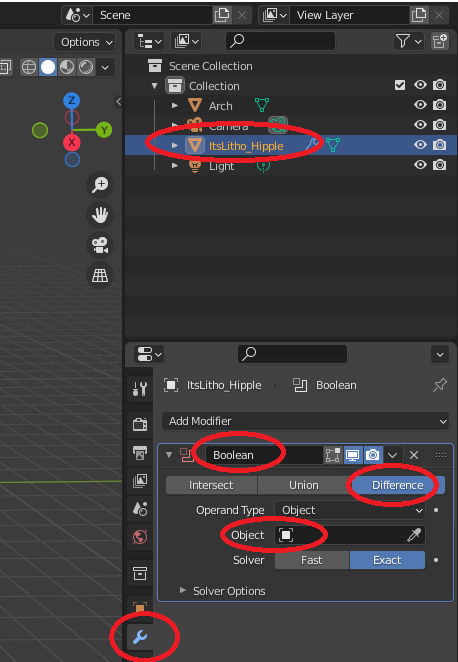This screenshot has height=662, width=458.
Task: Select the Scene Collection row
Action: tap(291, 66)
